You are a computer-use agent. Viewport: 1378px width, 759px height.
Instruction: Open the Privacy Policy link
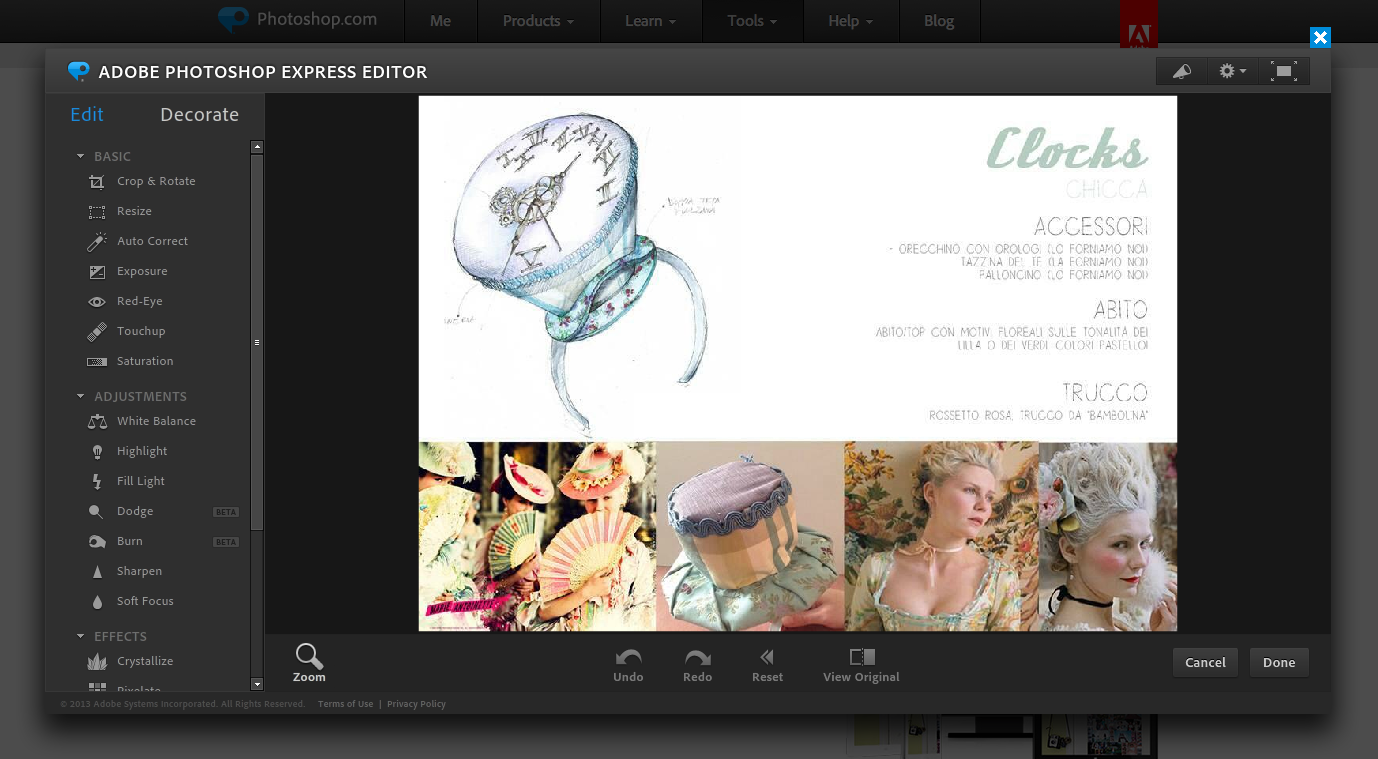click(416, 704)
